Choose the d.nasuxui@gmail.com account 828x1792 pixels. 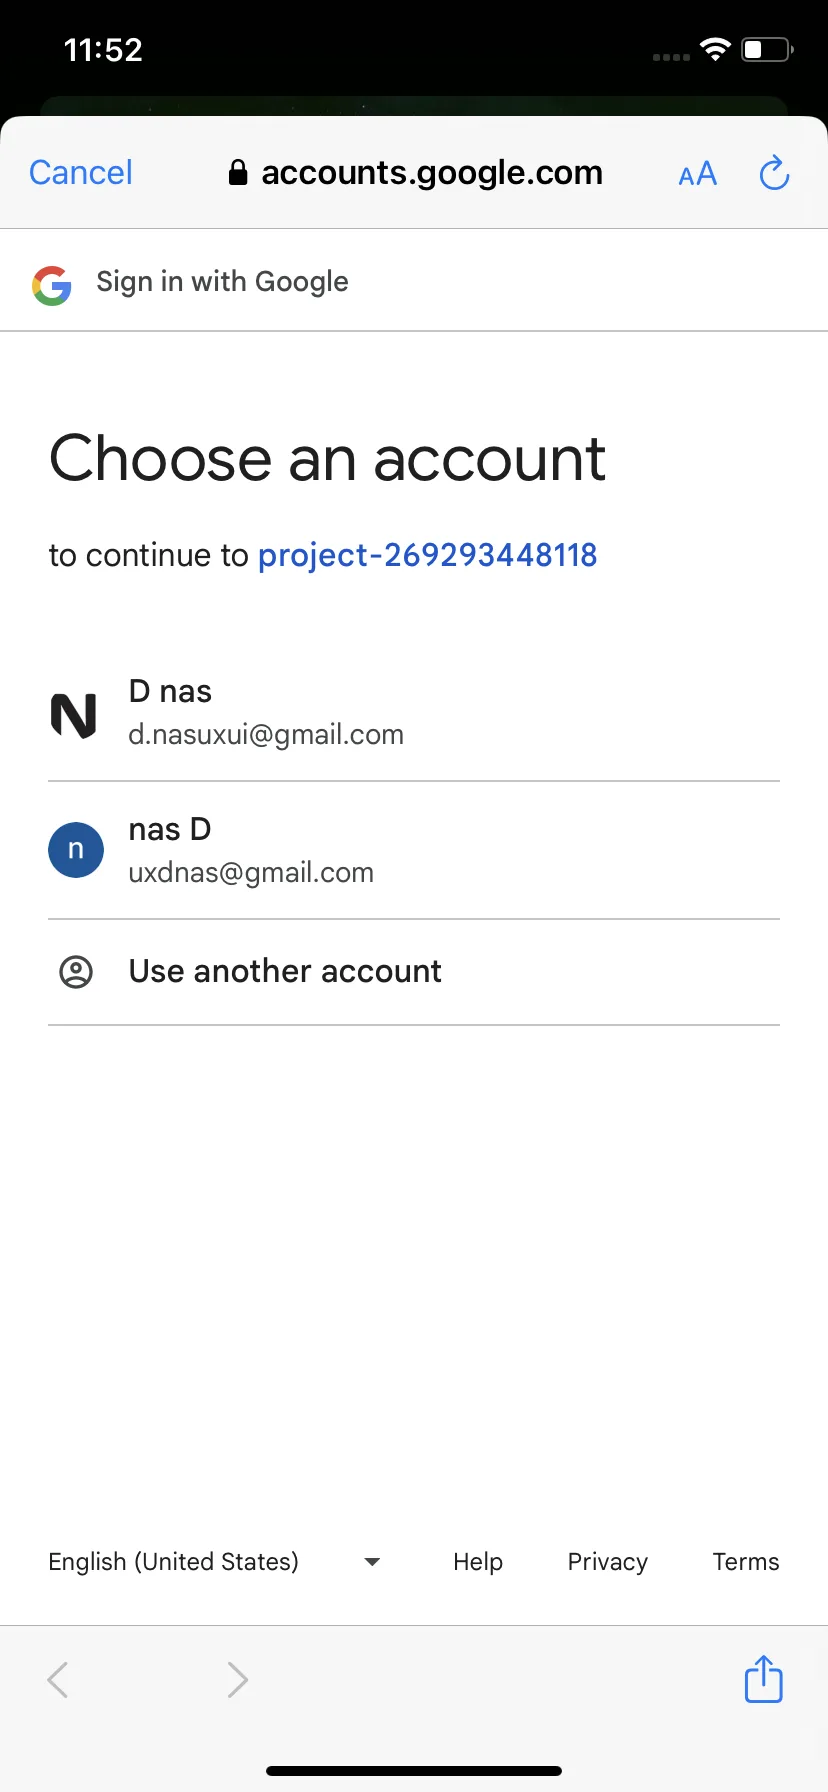[414, 713]
